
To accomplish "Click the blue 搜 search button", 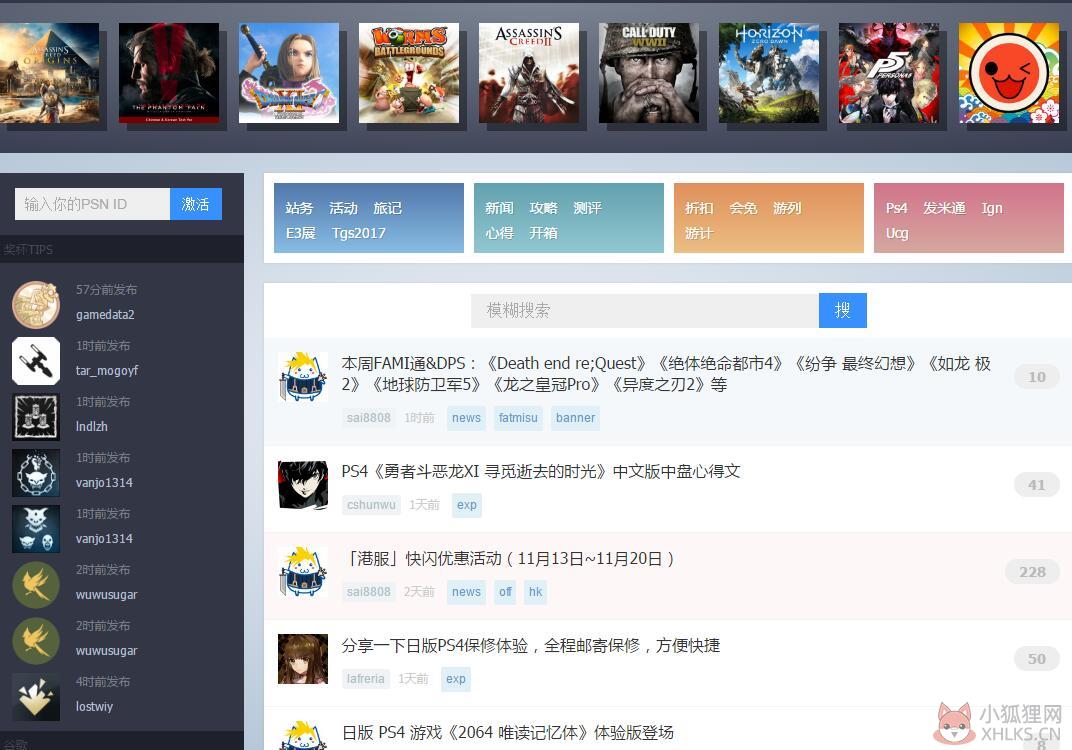I will (843, 310).
